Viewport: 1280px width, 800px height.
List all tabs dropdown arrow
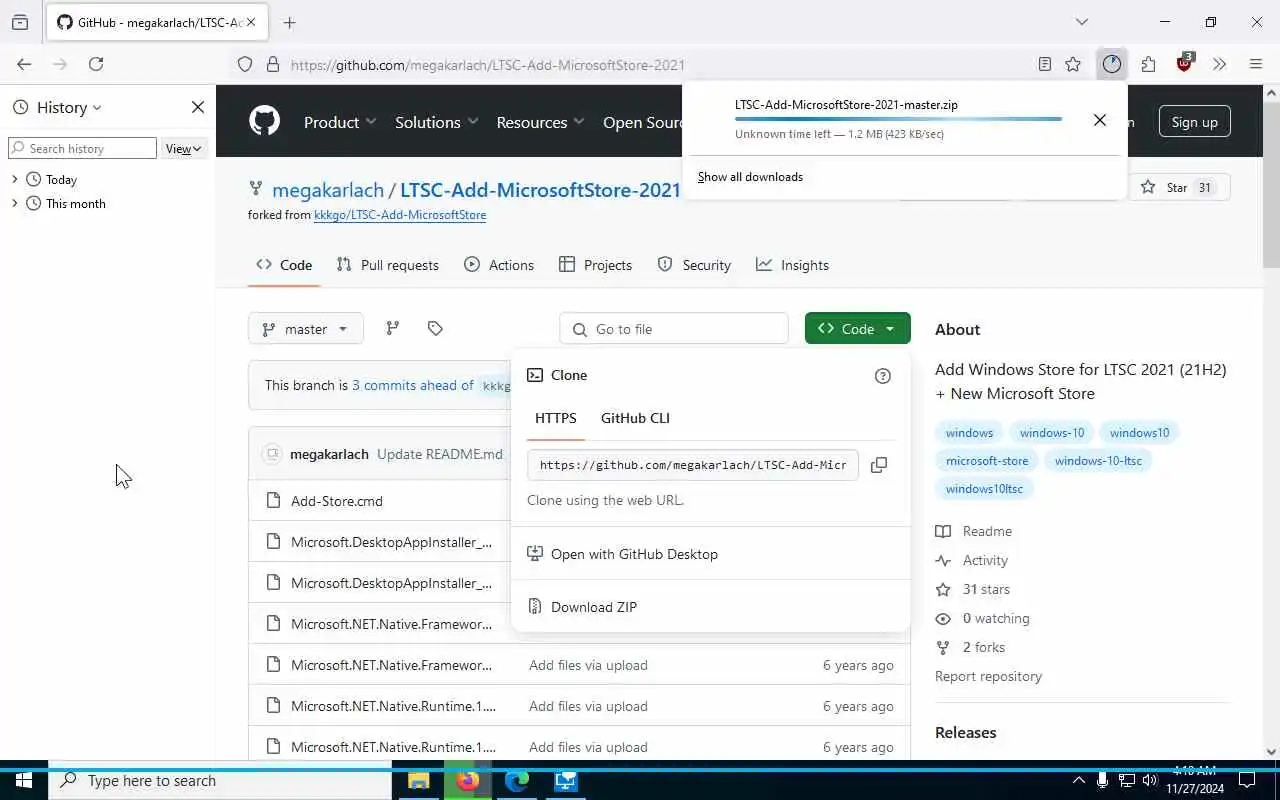(x=1081, y=22)
